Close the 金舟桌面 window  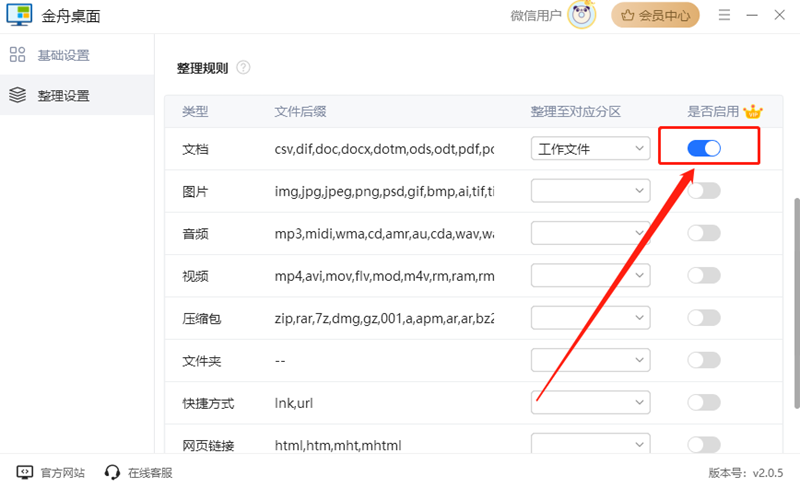click(780, 15)
